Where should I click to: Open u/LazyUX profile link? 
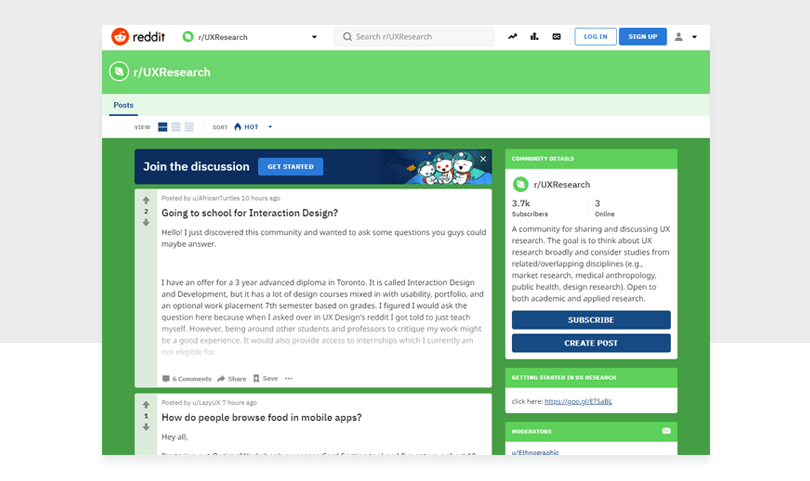pyautogui.click(x=206, y=402)
